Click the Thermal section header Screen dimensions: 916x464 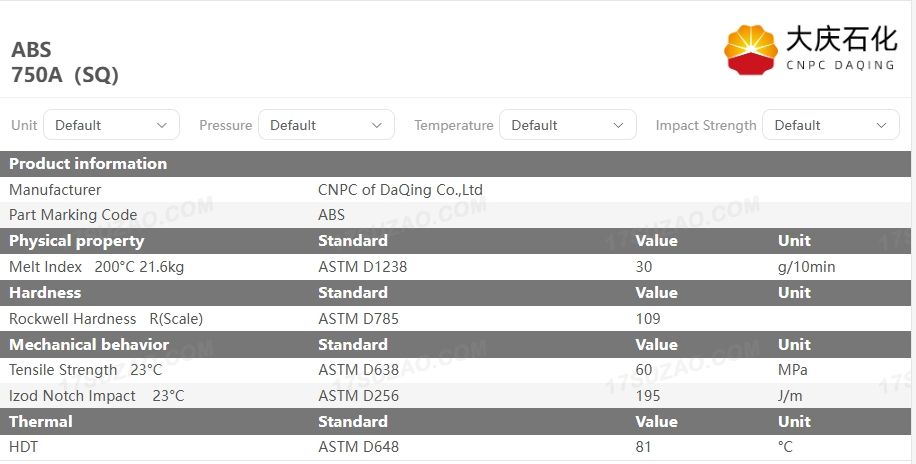pos(41,422)
